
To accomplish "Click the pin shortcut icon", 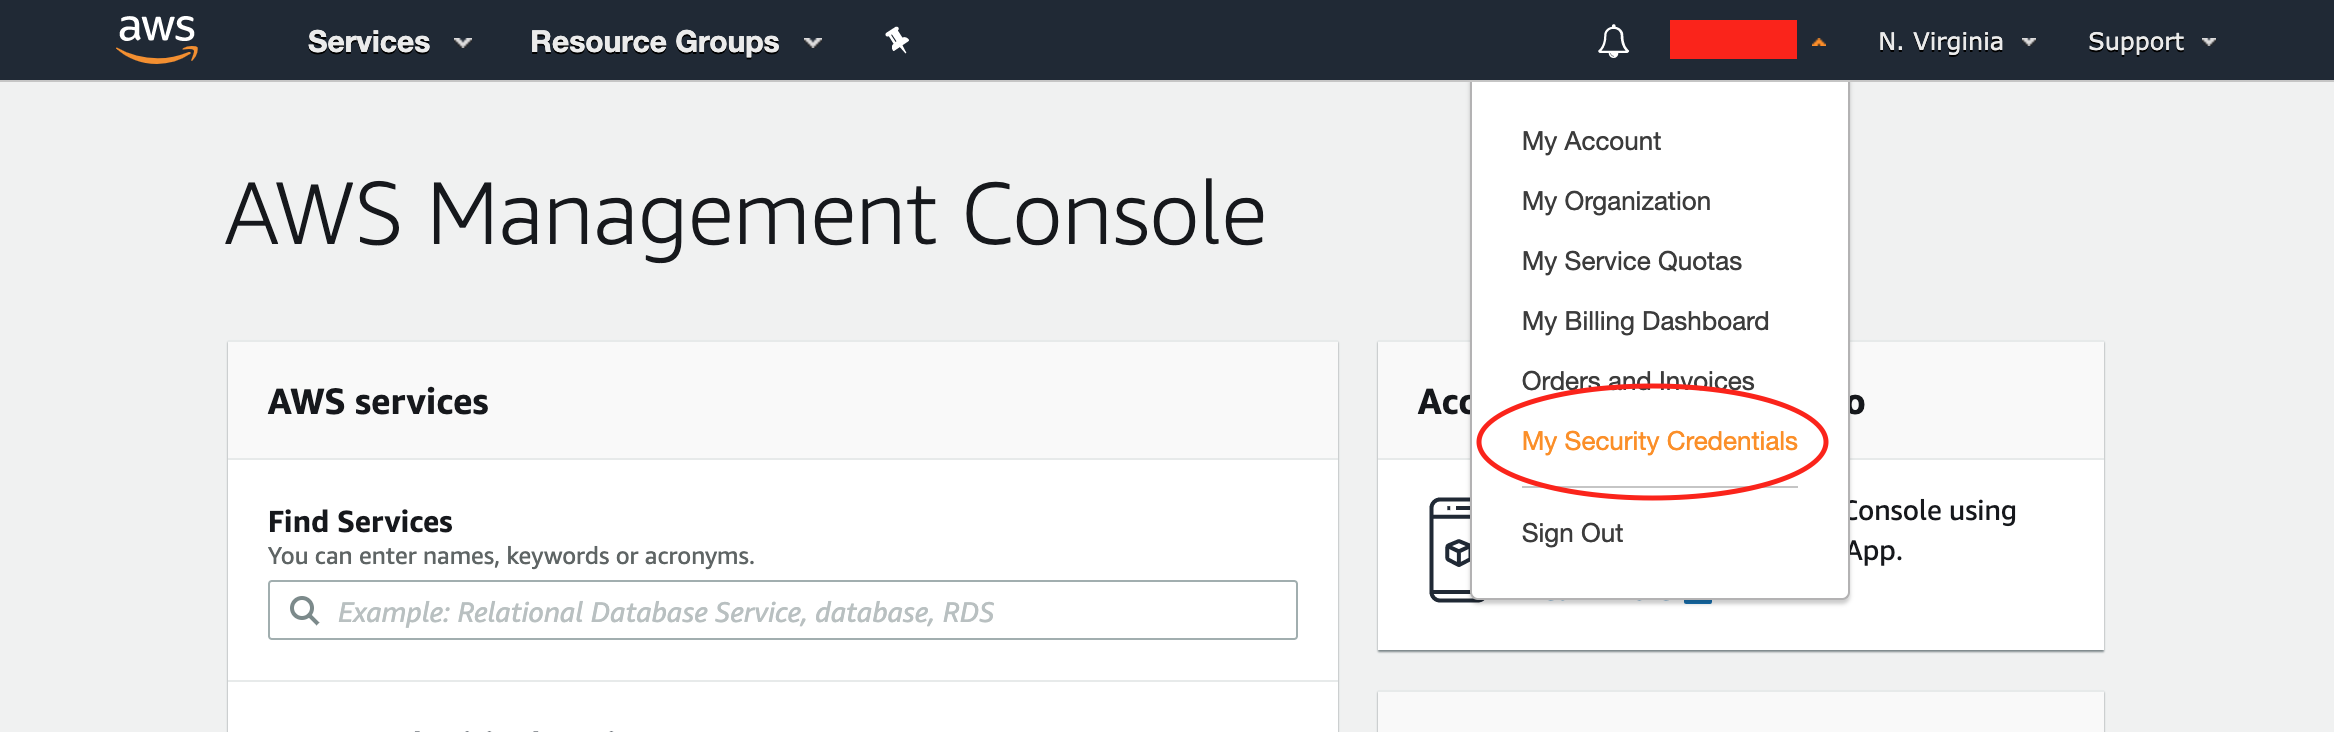I will pyautogui.click(x=897, y=41).
